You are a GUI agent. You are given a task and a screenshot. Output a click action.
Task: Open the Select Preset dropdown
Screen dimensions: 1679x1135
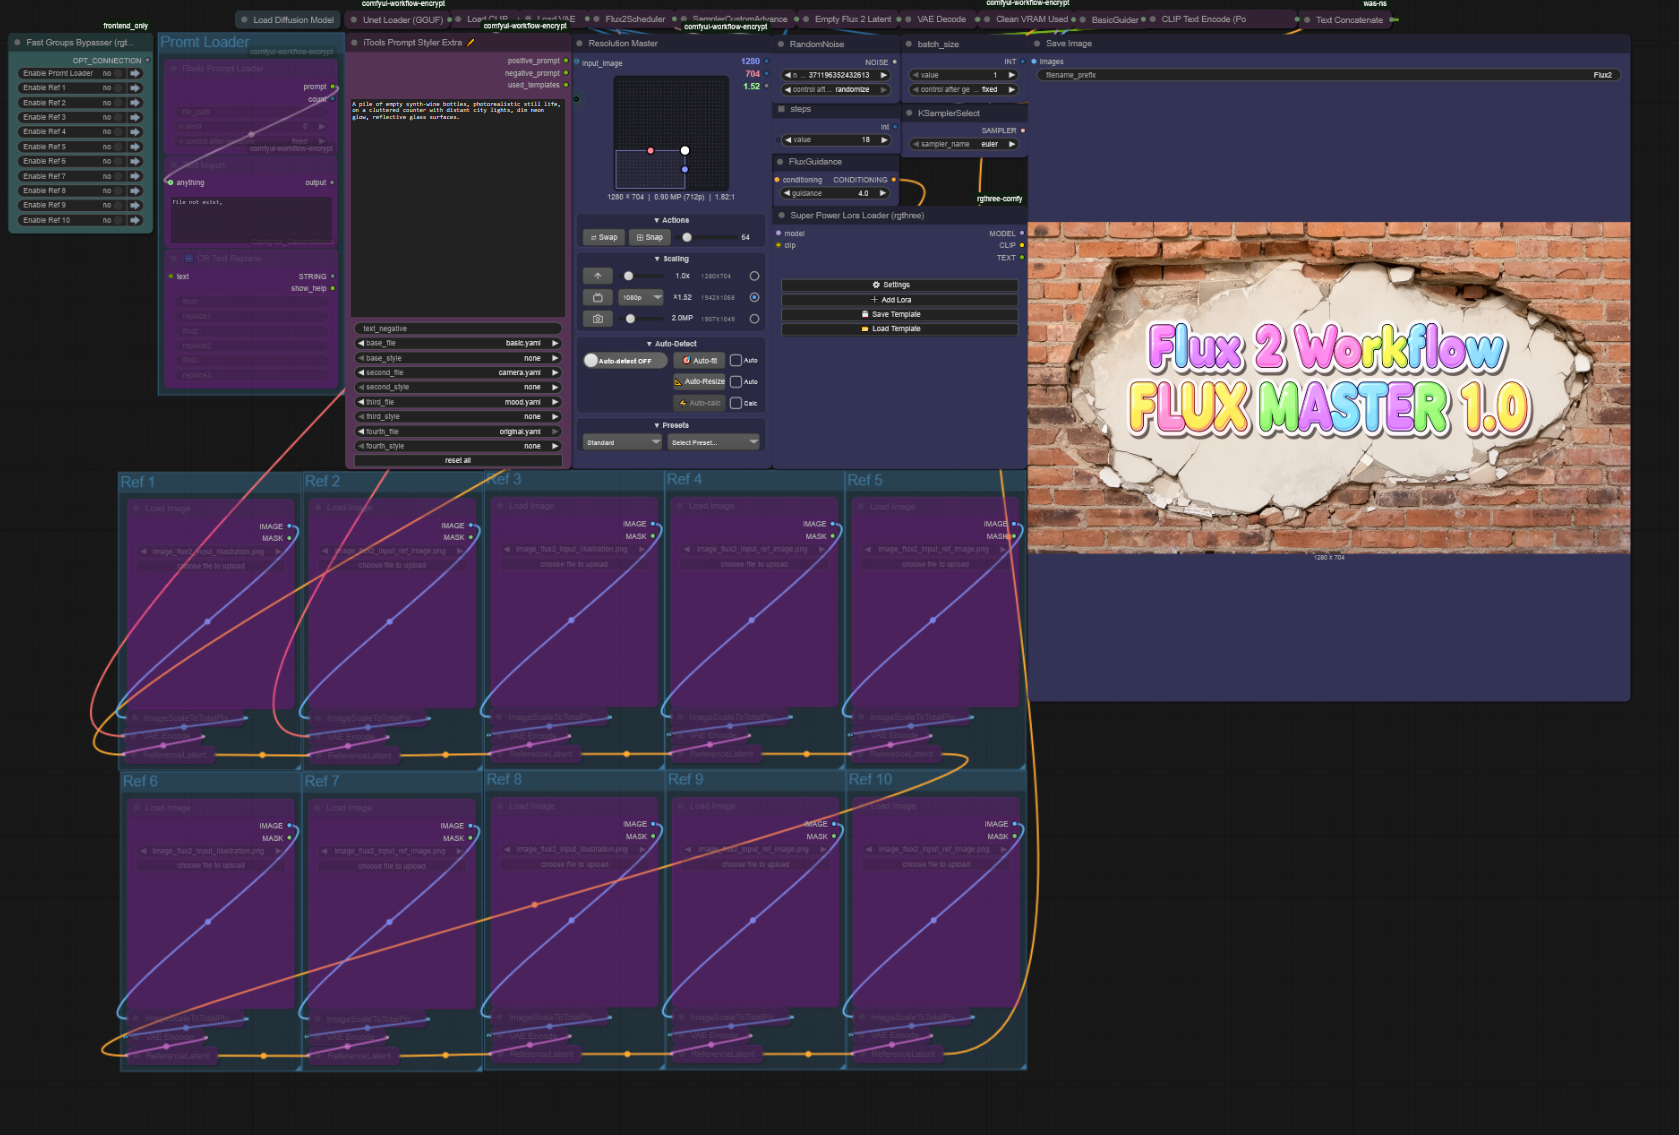click(714, 442)
